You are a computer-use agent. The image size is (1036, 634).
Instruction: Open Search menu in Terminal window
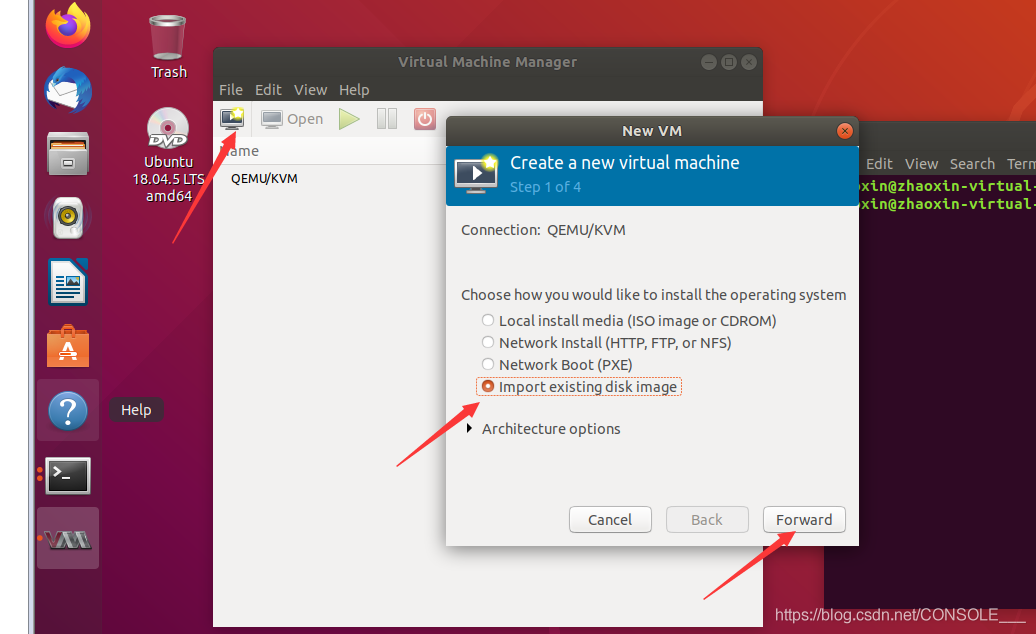pos(972,164)
